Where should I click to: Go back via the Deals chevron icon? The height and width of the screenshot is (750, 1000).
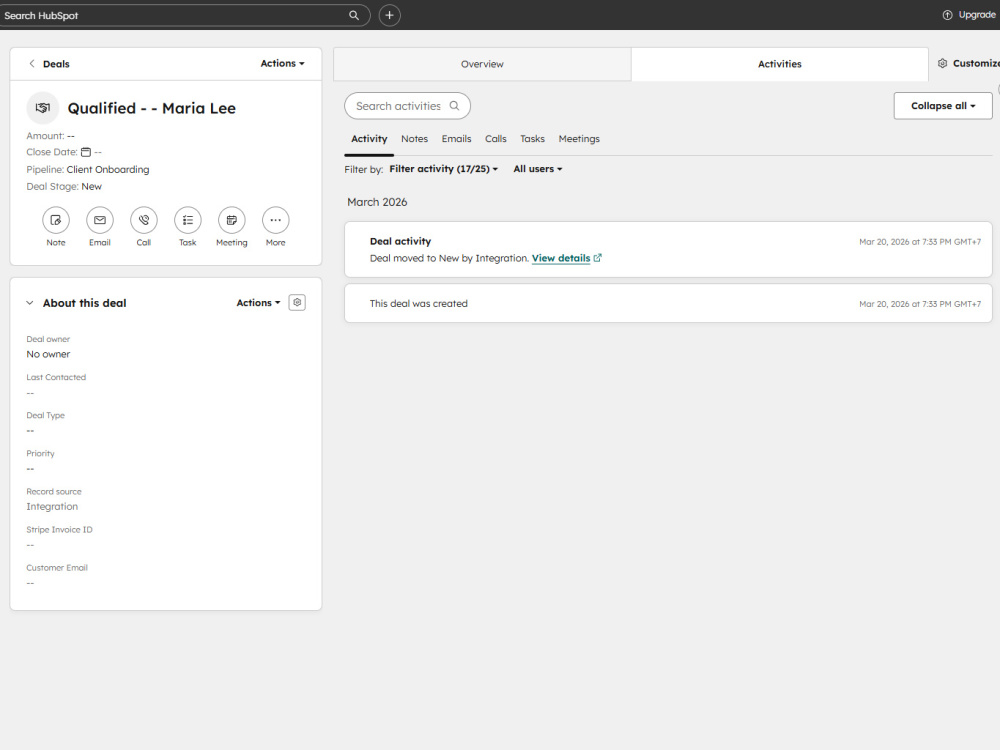pyautogui.click(x=32, y=64)
